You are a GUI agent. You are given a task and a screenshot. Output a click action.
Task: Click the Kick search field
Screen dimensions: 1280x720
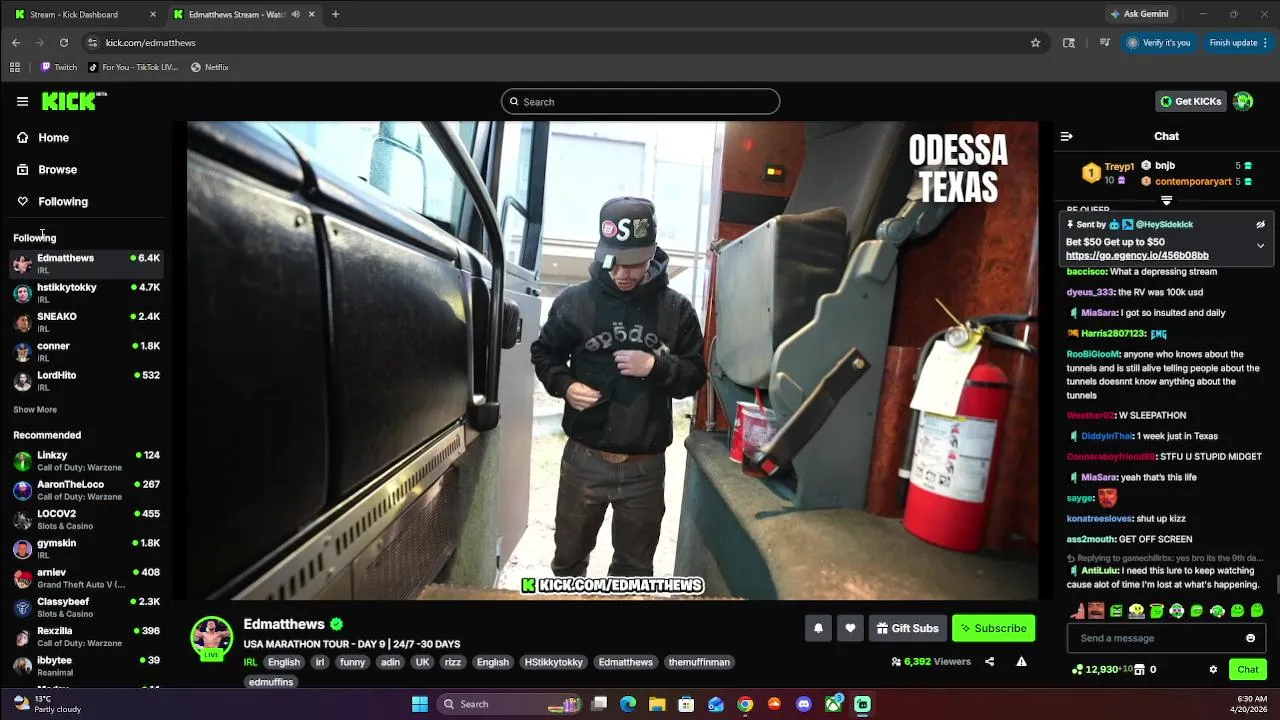pyautogui.click(x=640, y=101)
